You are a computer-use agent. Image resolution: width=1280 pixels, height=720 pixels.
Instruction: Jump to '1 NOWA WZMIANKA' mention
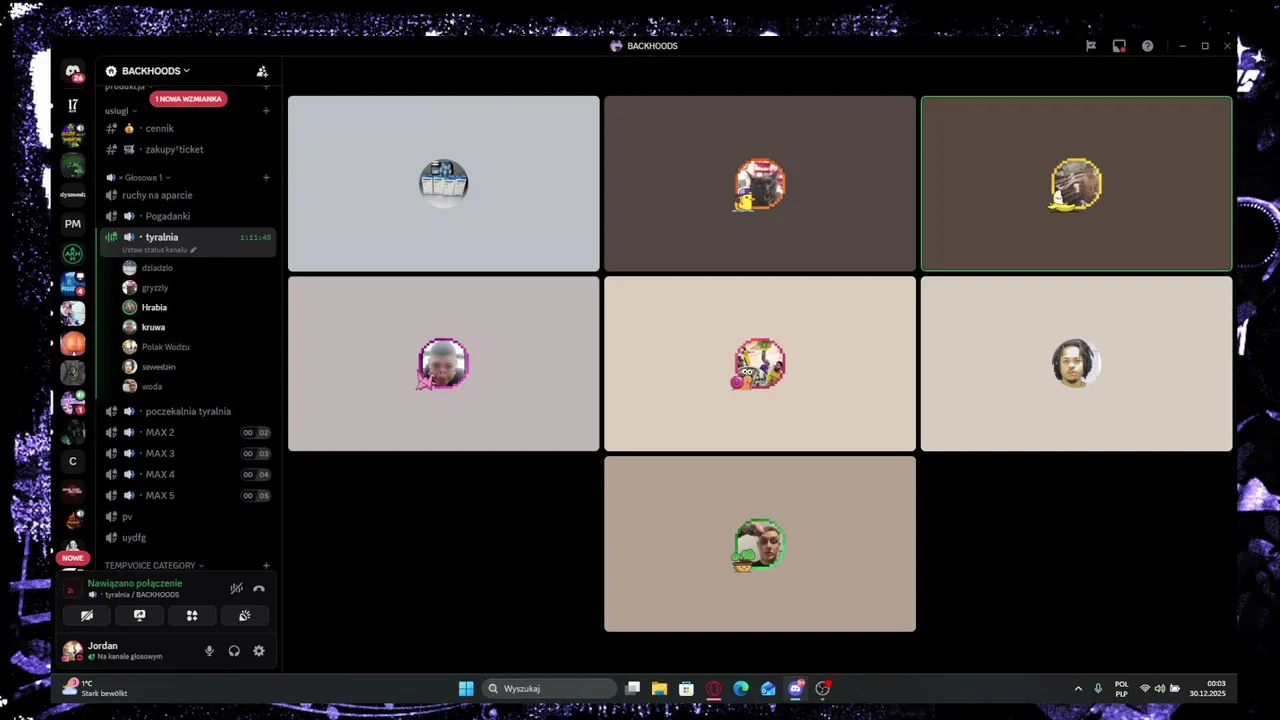coord(188,99)
